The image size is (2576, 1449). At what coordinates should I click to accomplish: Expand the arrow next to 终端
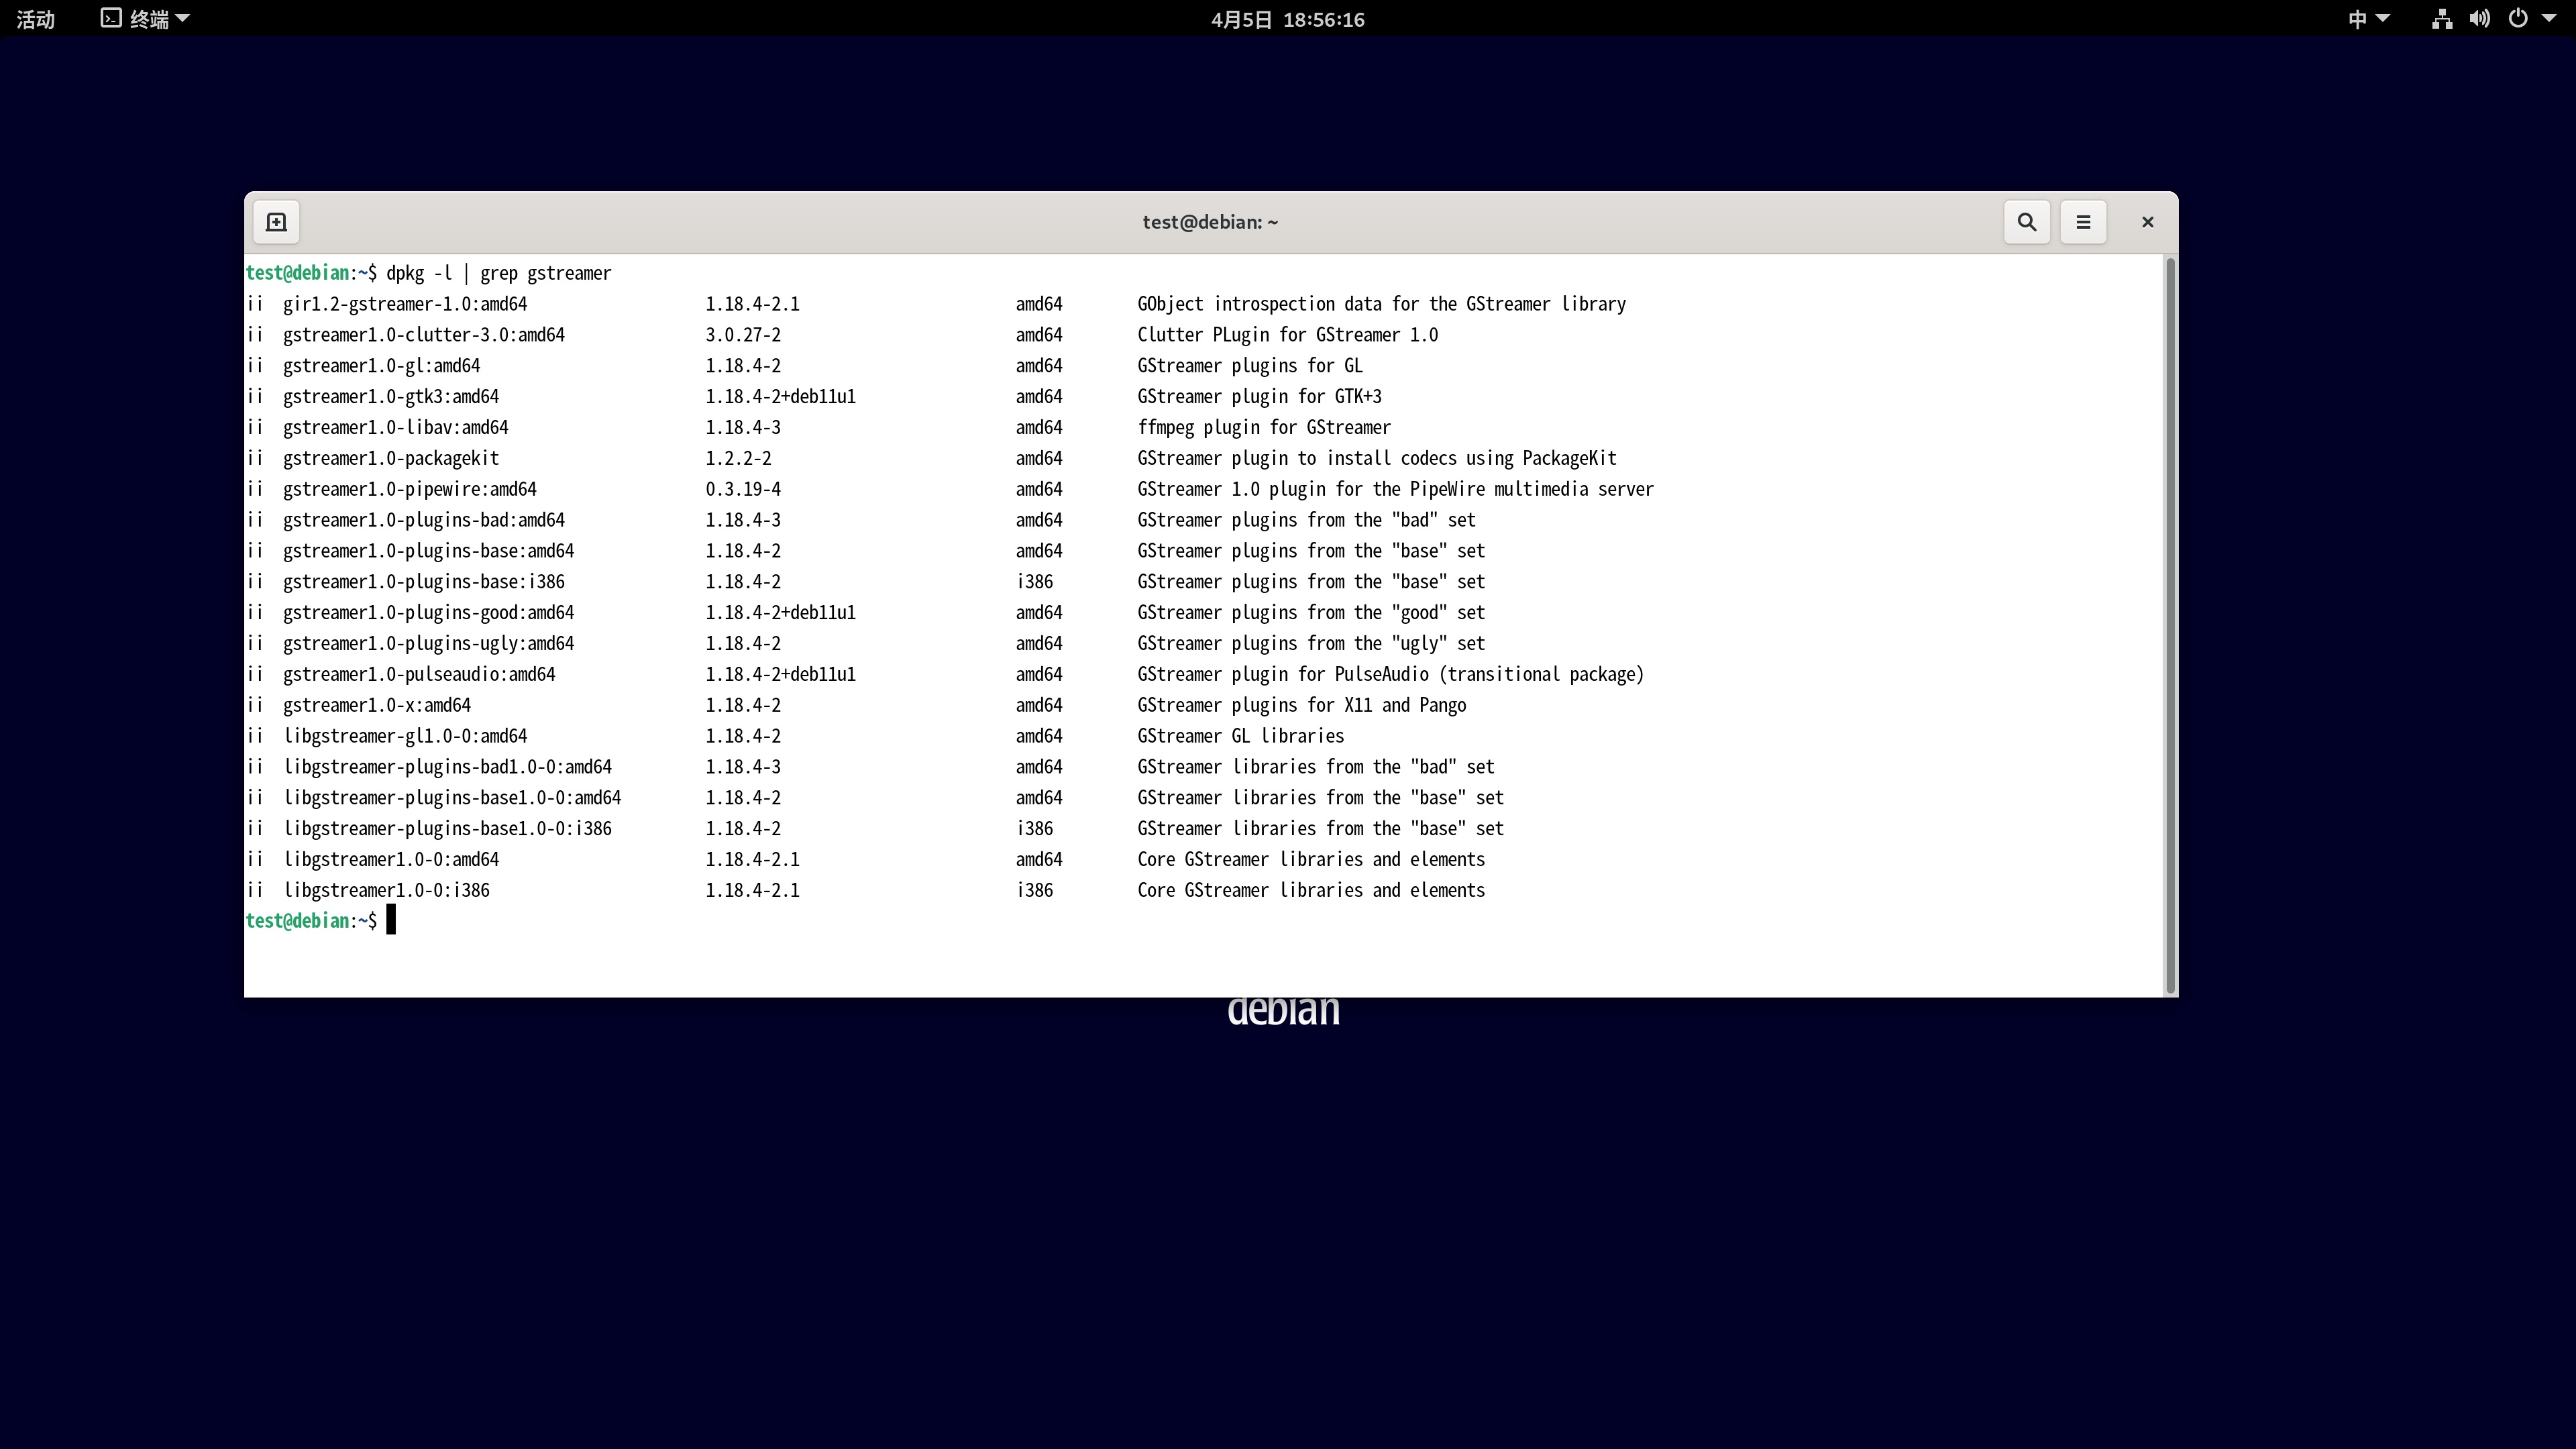[183, 19]
